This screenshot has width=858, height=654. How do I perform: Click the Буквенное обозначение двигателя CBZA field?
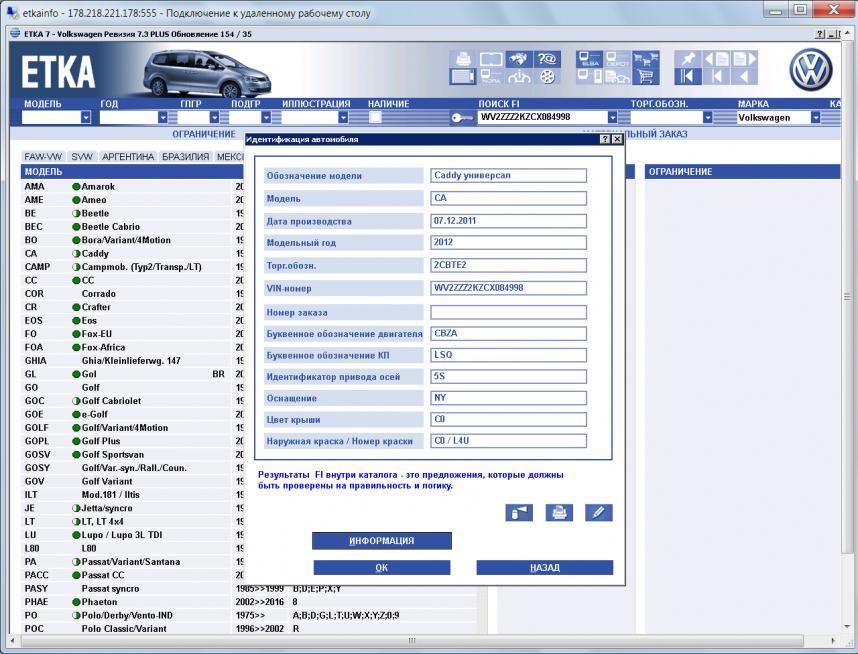[x=508, y=333]
